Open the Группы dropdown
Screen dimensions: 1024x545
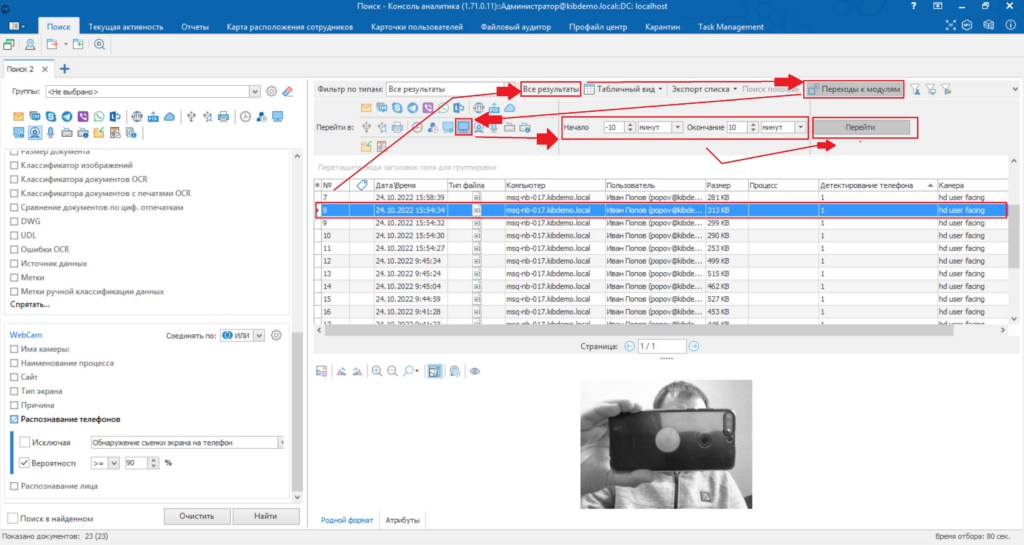[255, 91]
